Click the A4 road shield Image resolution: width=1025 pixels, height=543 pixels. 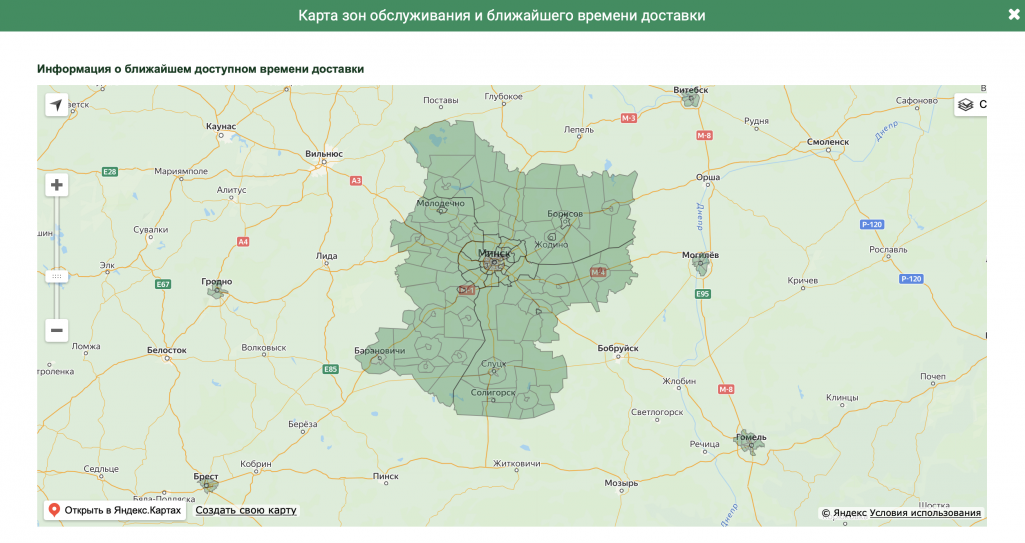[243, 242]
